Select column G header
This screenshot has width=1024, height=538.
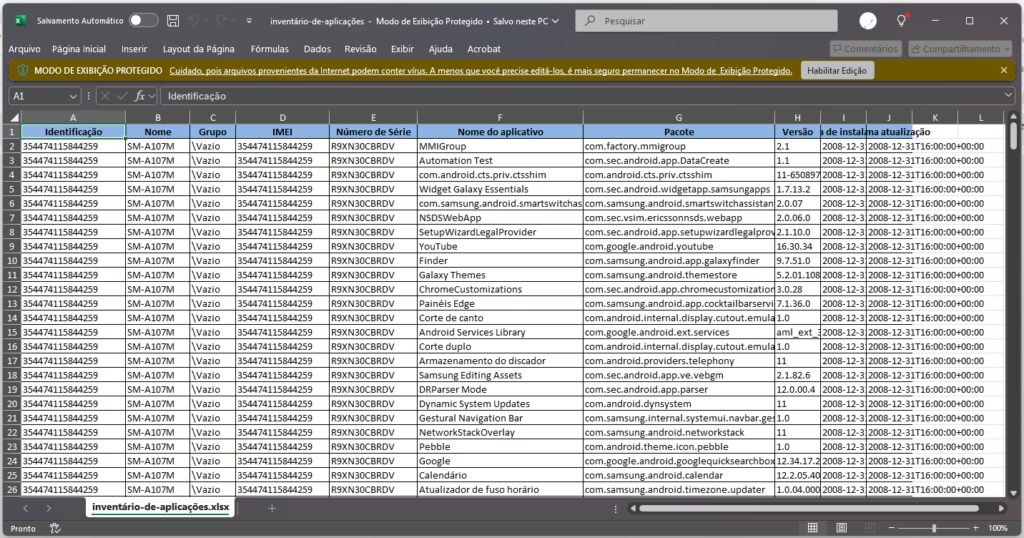tap(679, 118)
